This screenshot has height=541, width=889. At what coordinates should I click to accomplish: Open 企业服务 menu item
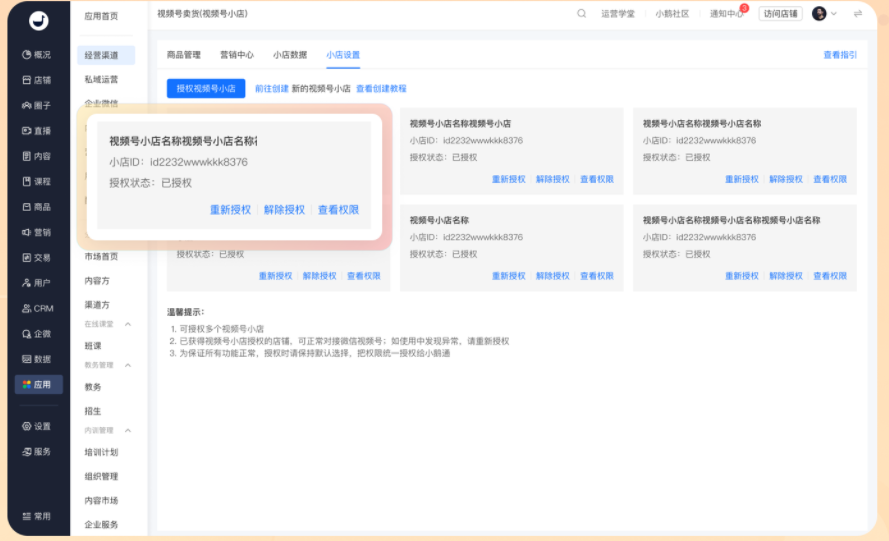pyautogui.click(x=101, y=525)
